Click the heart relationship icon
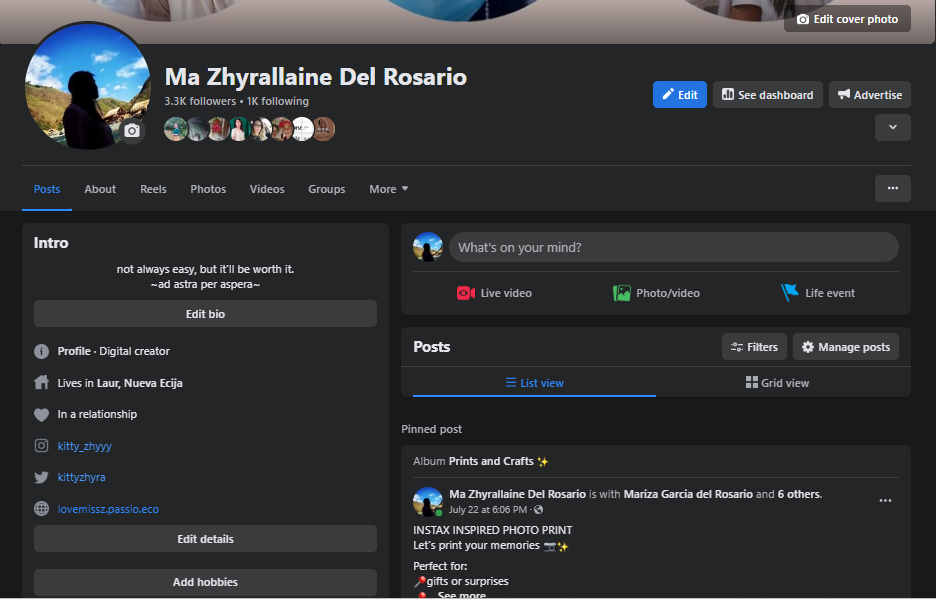936x599 pixels. click(41, 414)
